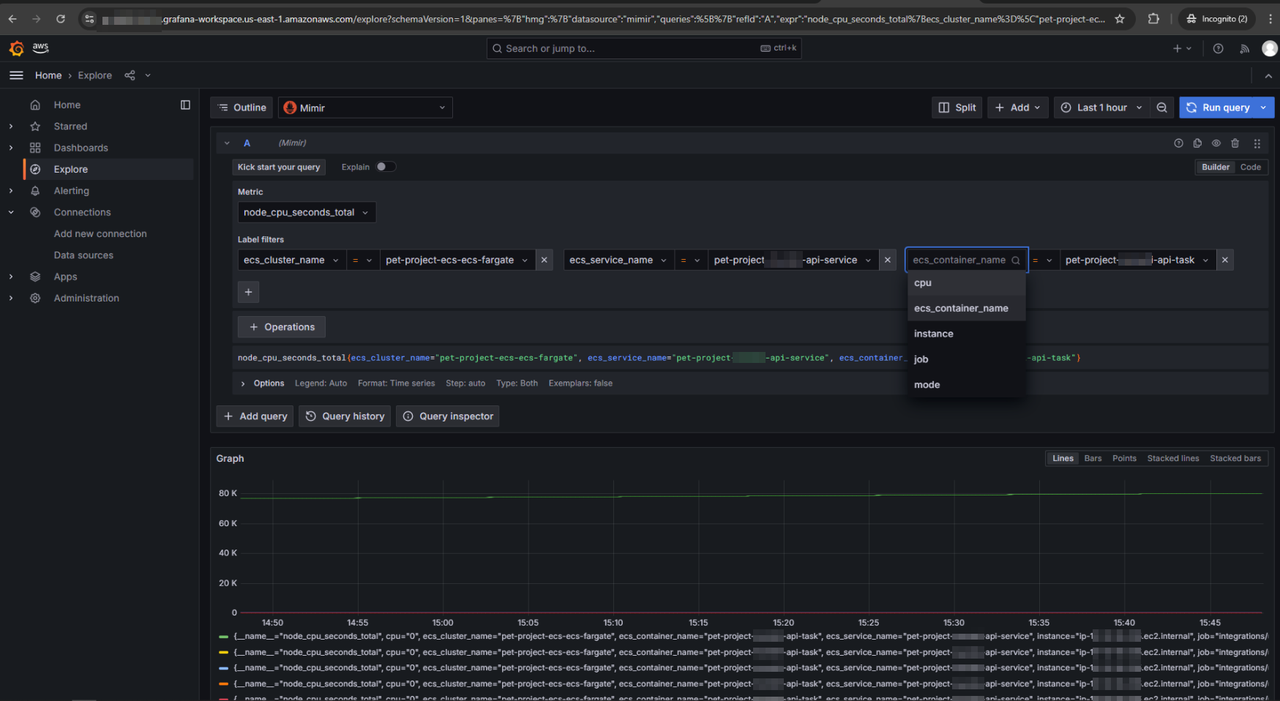This screenshot has height=701, width=1280.
Task: Hide query A with eye icon
Action: [1216, 143]
